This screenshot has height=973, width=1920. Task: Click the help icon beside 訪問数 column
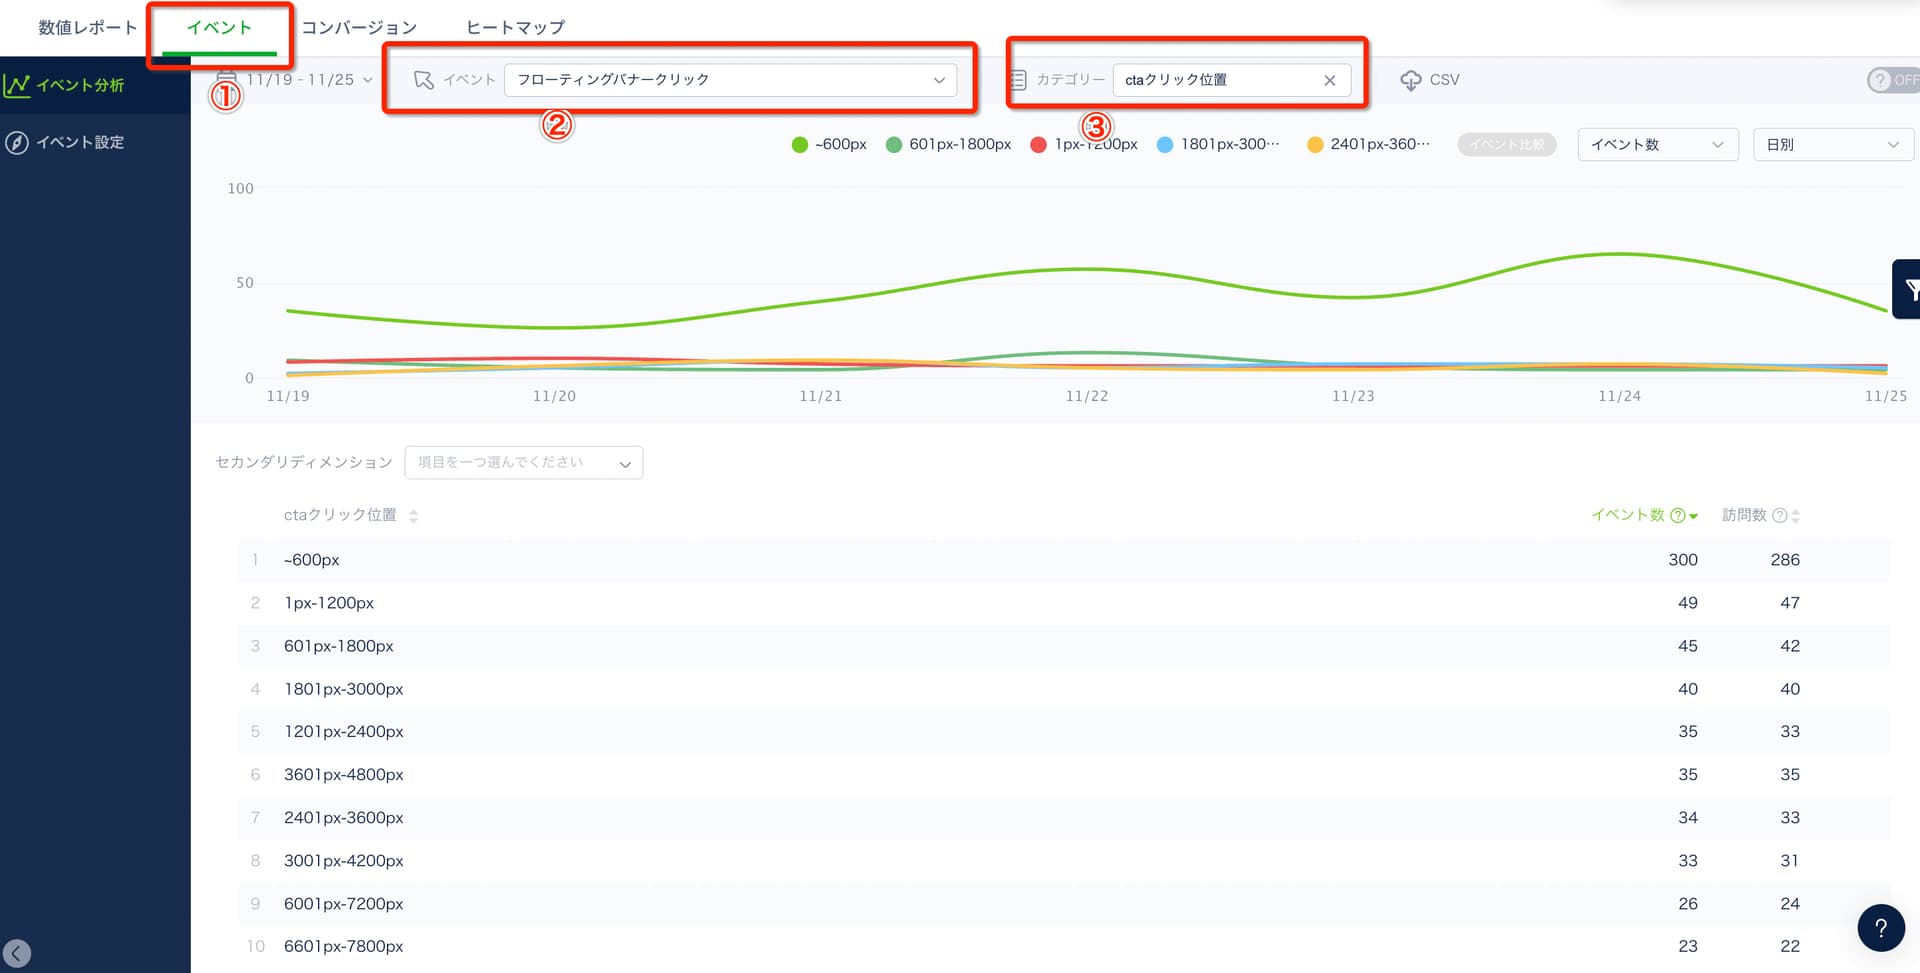tap(1779, 516)
